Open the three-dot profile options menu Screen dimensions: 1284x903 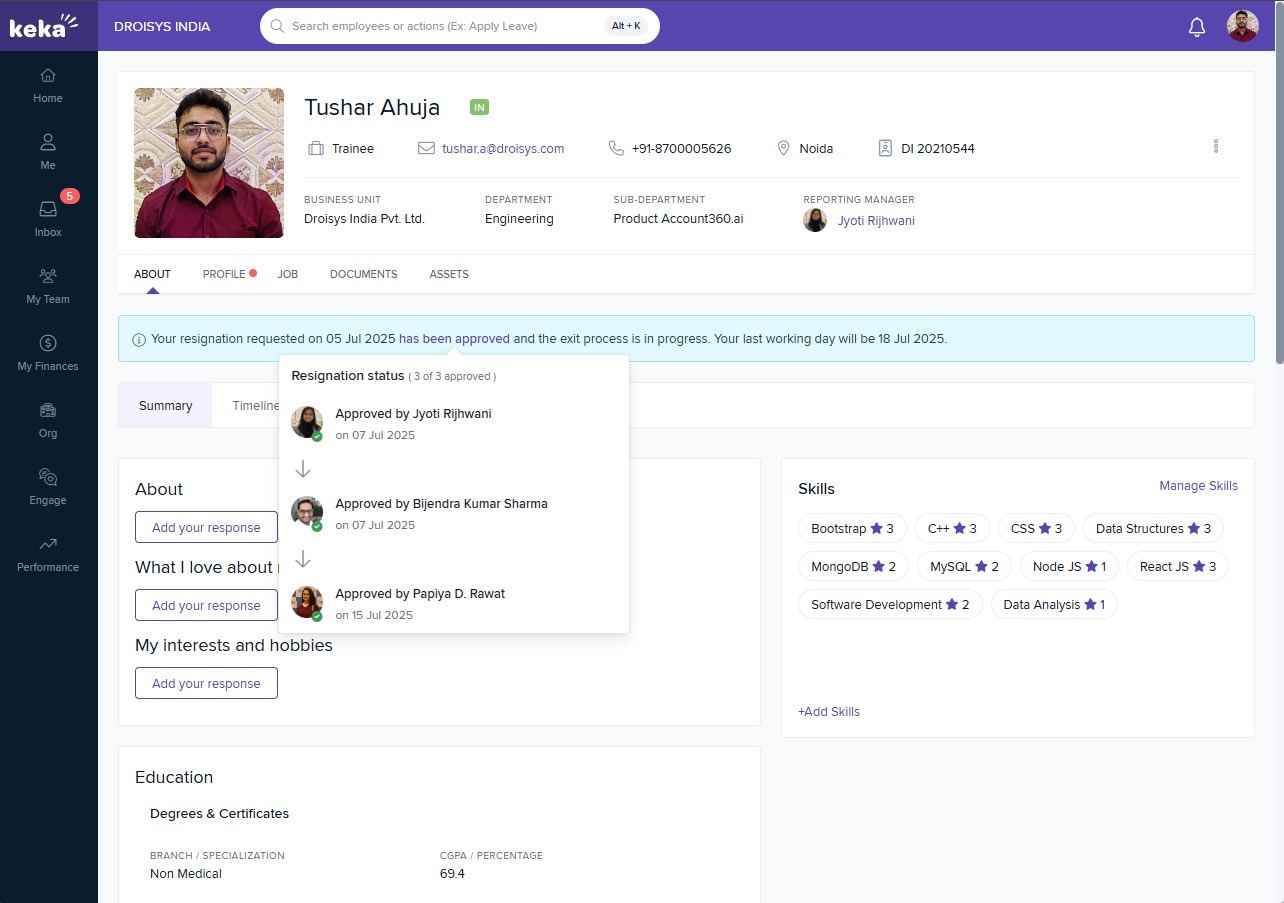pyautogui.click(x=1215, y=146)
